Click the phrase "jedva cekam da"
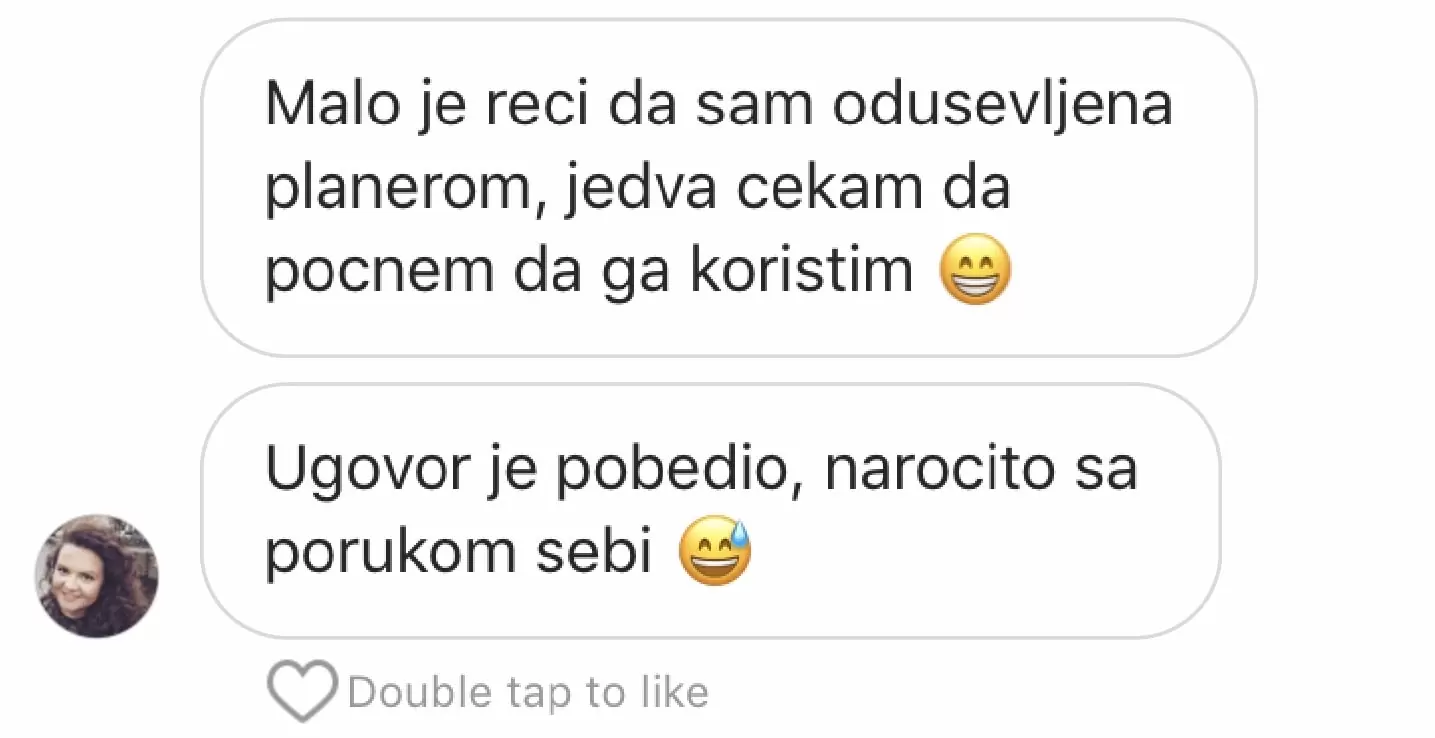This screenshot has width=1435, height=738. point(787,188)
